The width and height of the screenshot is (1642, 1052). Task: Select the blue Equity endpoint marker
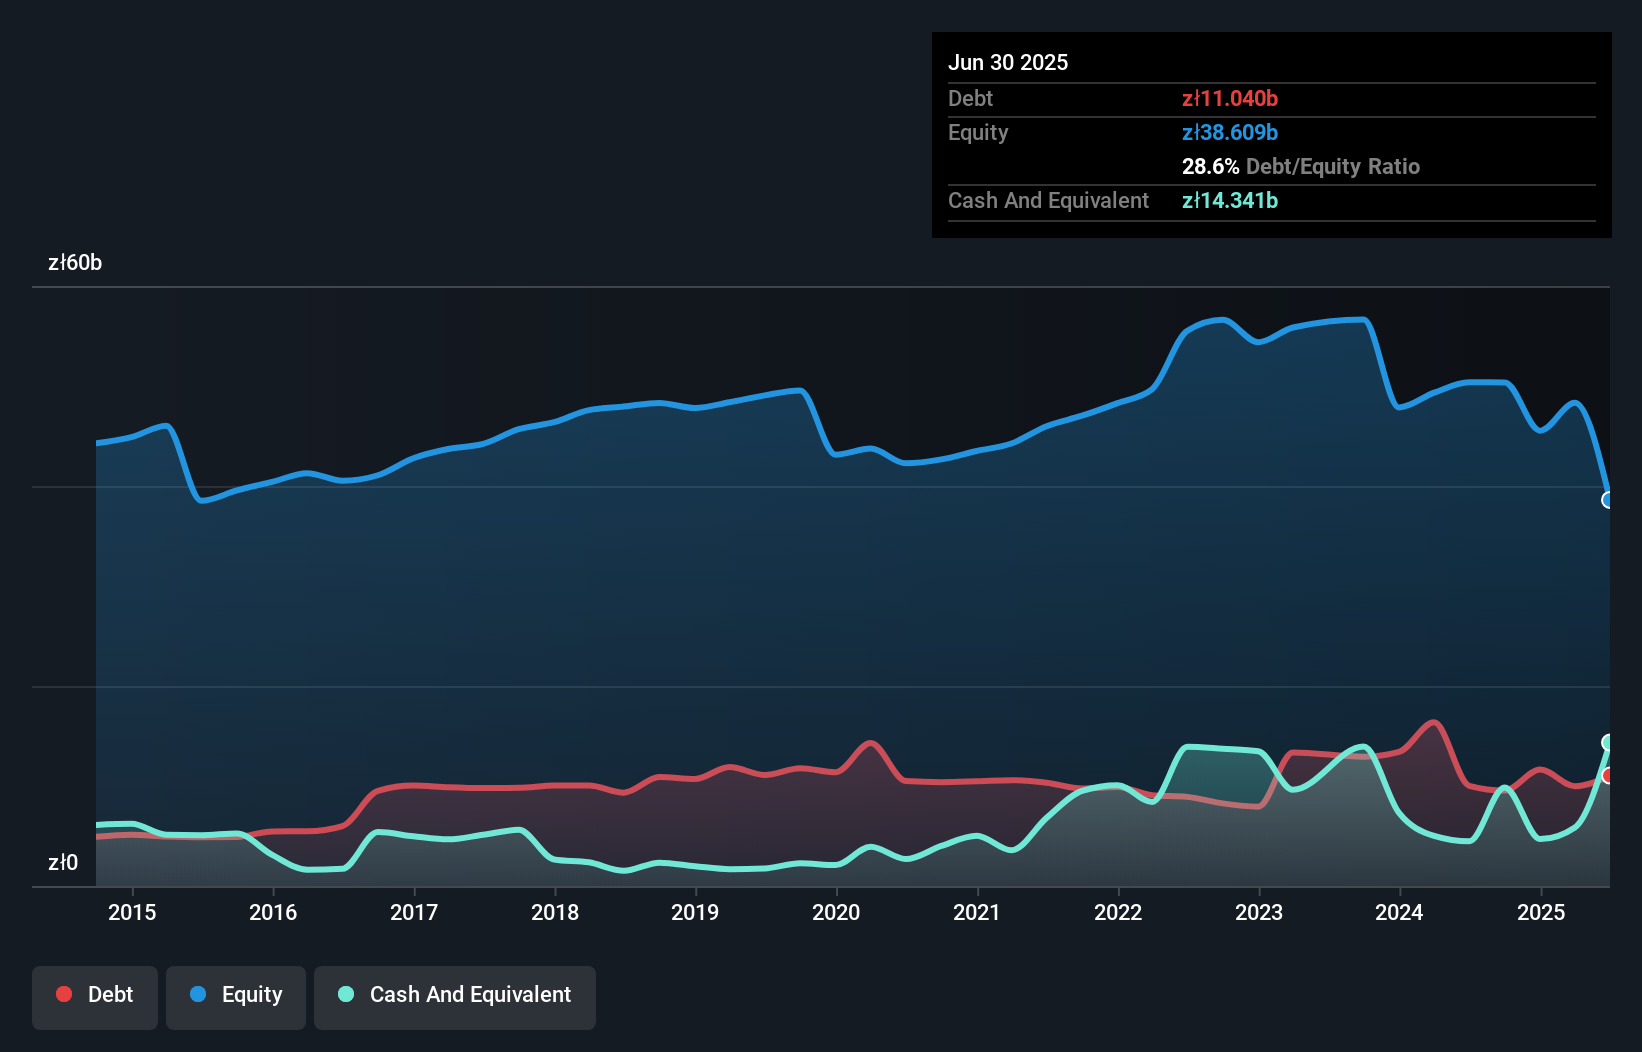click(1608, 500)
